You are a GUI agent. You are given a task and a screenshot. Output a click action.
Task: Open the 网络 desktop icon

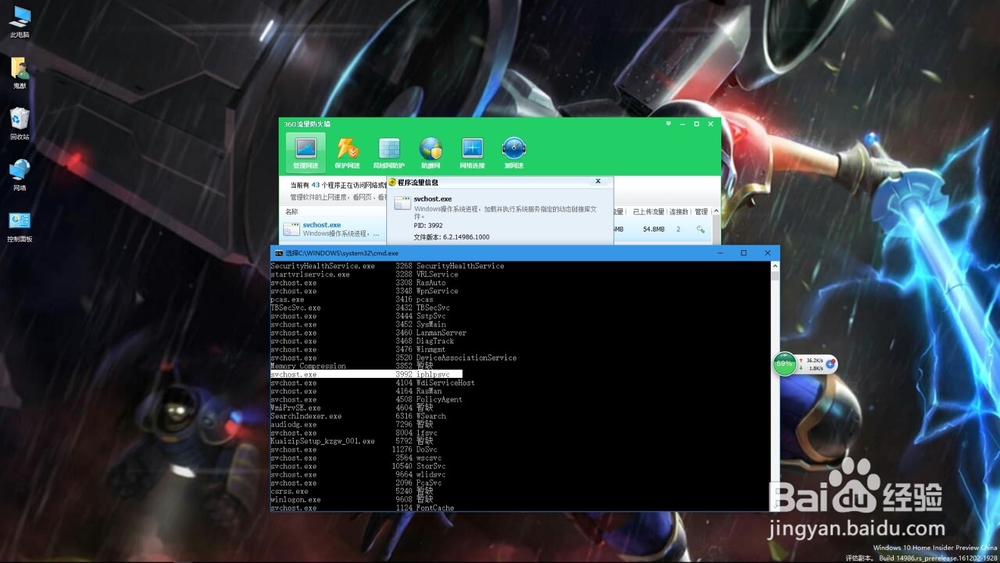click(20, 175)
